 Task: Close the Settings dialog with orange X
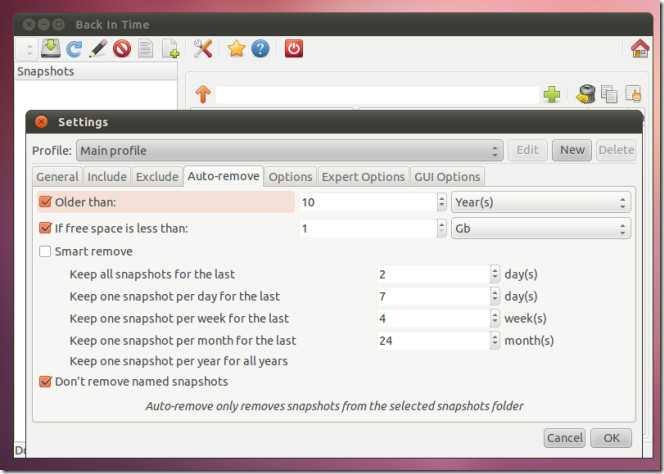tap(41, 122)
